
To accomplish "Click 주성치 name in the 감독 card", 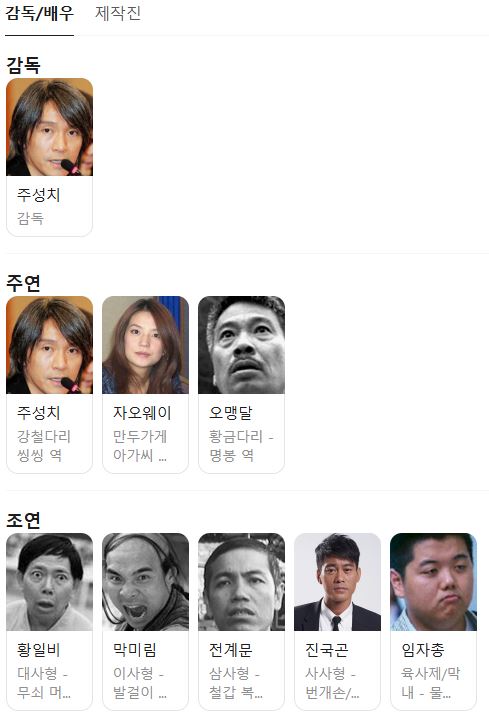I will (x=38, y=195).
